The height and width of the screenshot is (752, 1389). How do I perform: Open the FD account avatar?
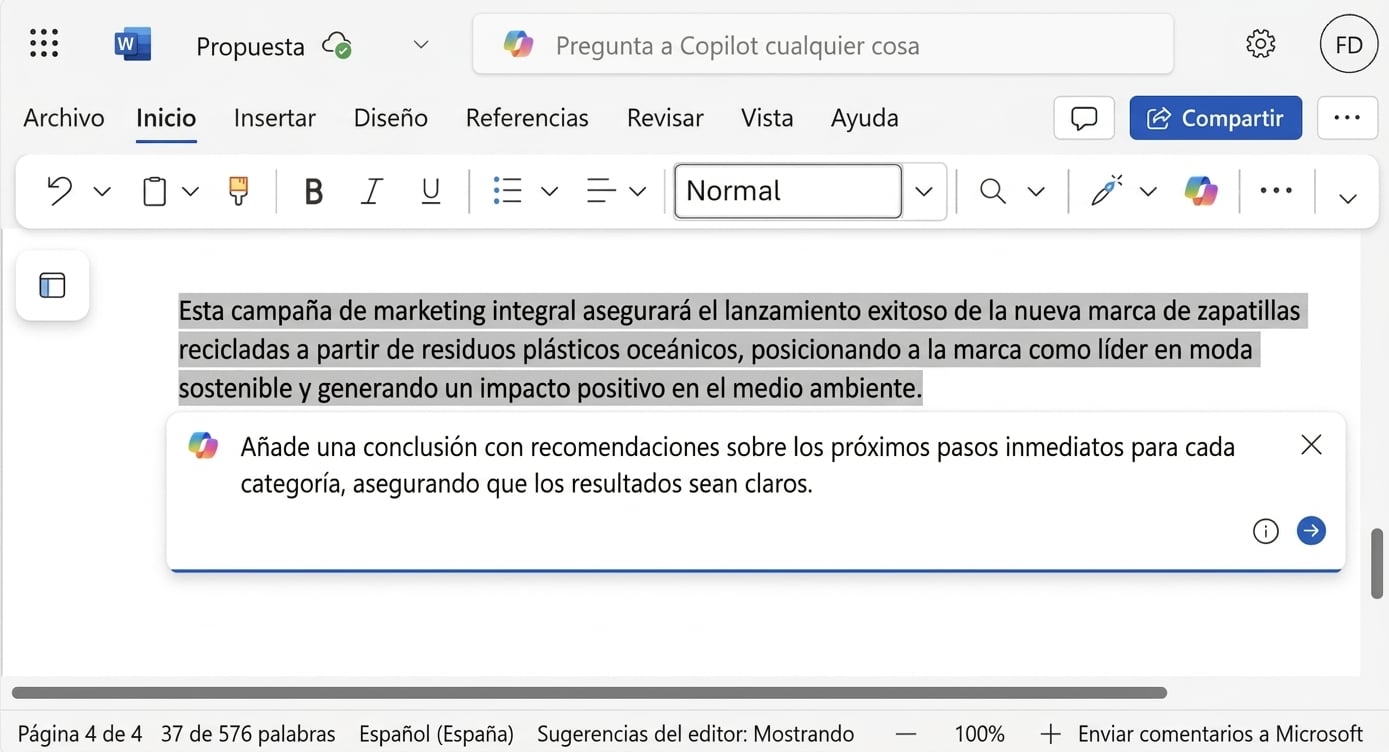click(x=1349, y=45)
